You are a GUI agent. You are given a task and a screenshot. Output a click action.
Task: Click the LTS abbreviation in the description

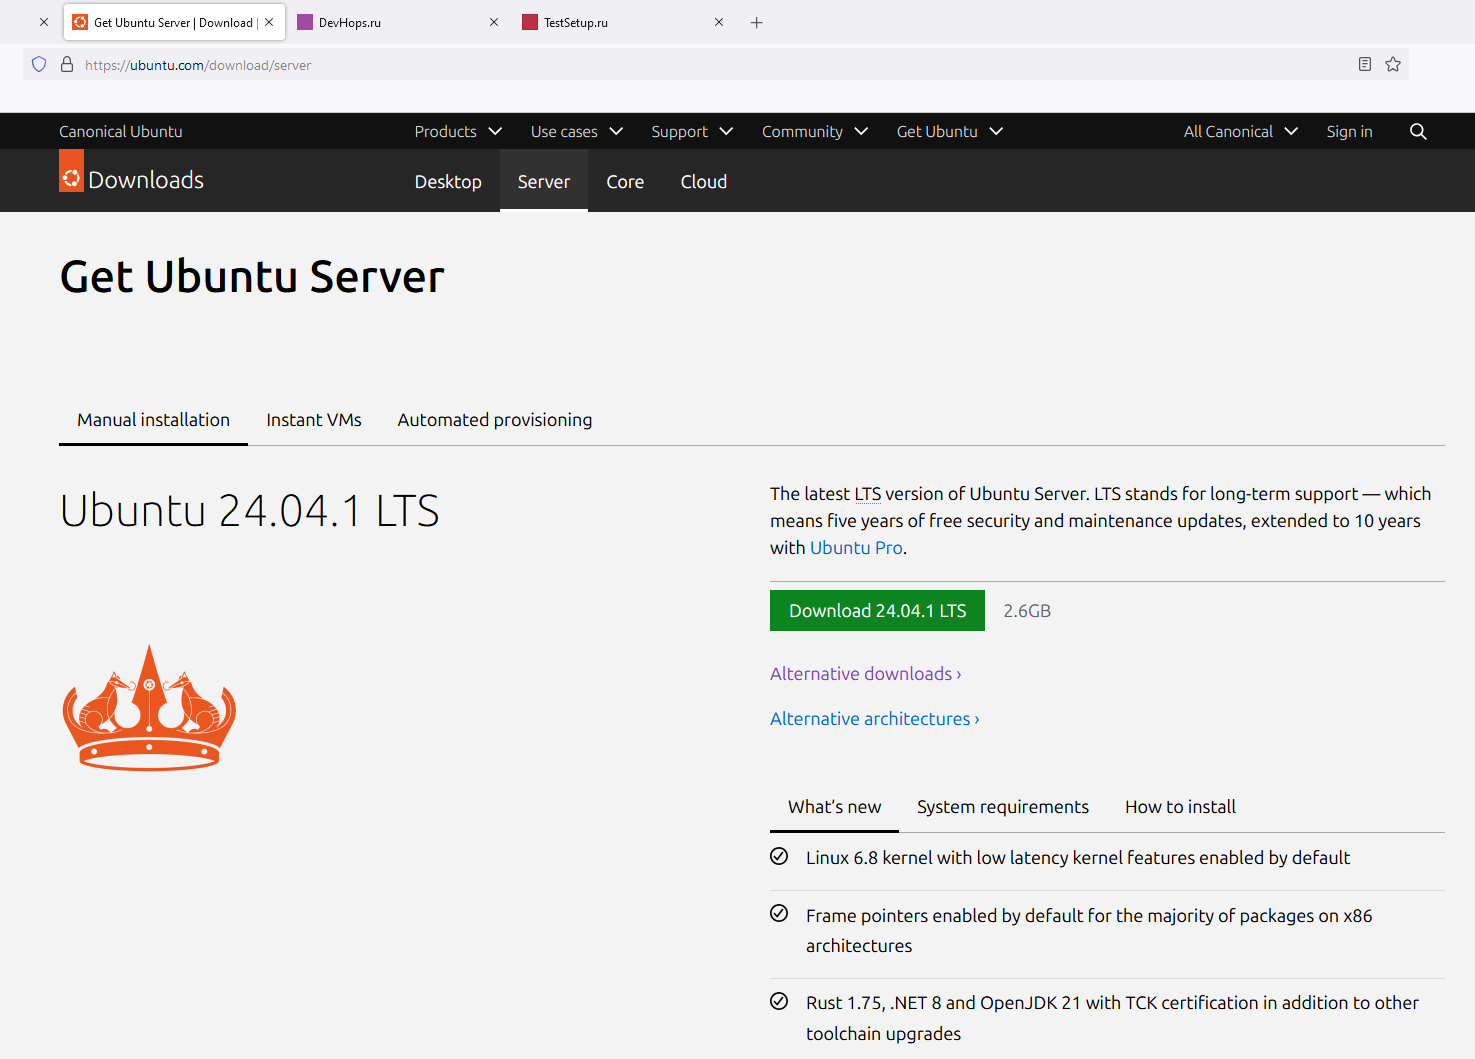(868, 494)
